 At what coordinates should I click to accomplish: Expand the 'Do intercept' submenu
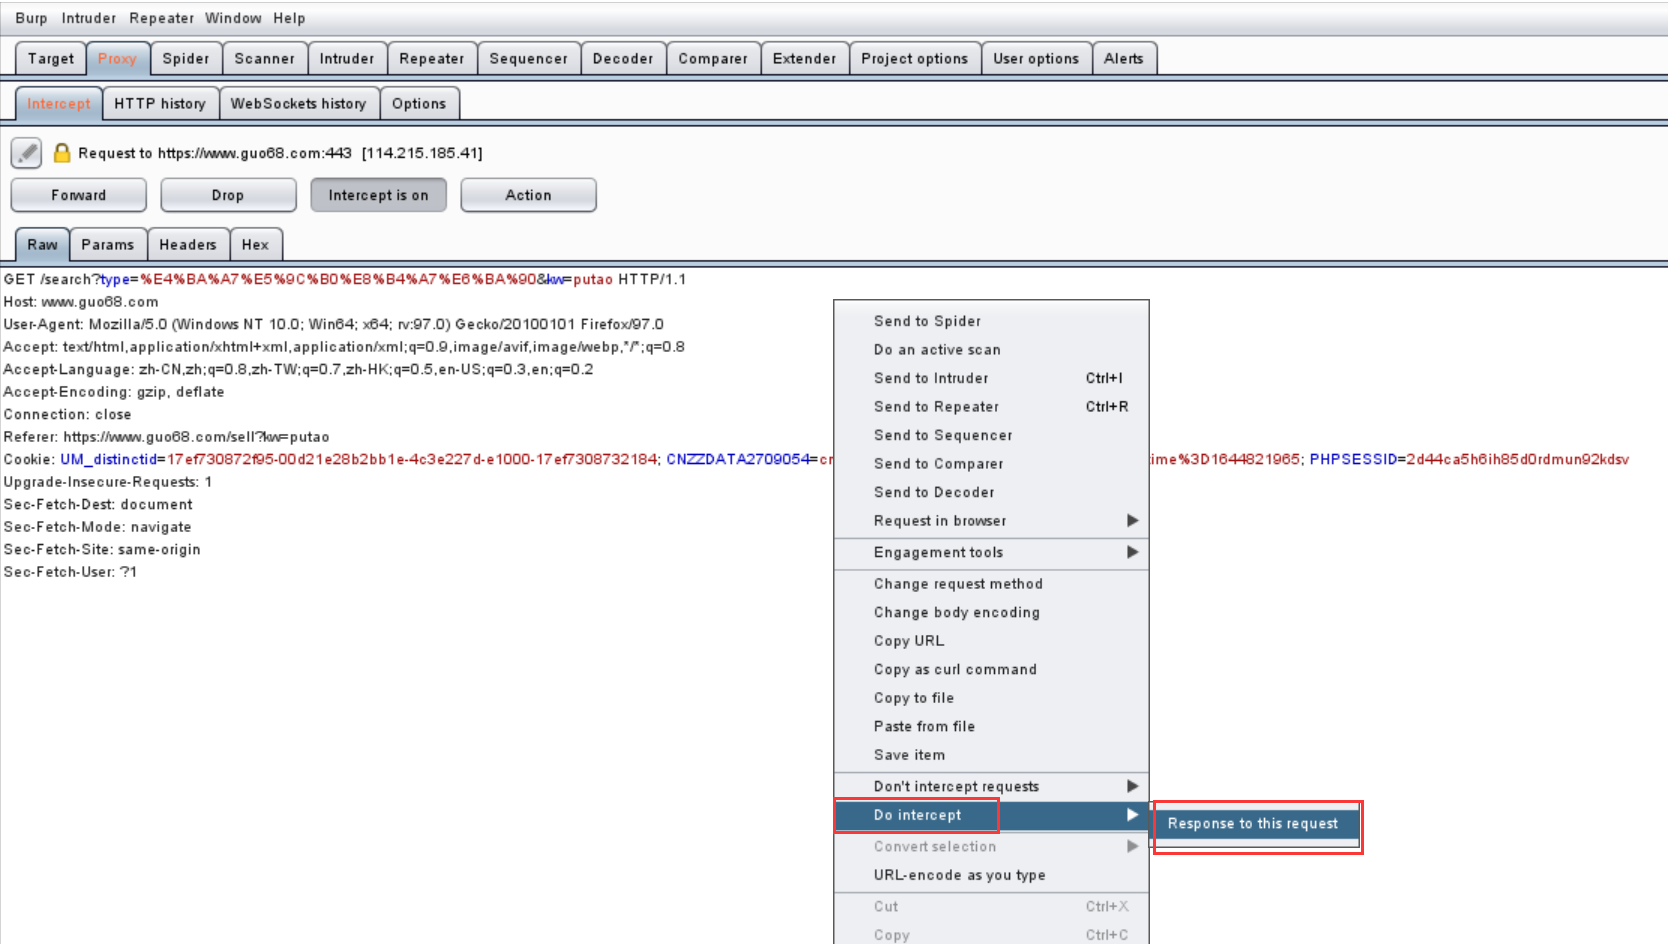tap(915, 815)
